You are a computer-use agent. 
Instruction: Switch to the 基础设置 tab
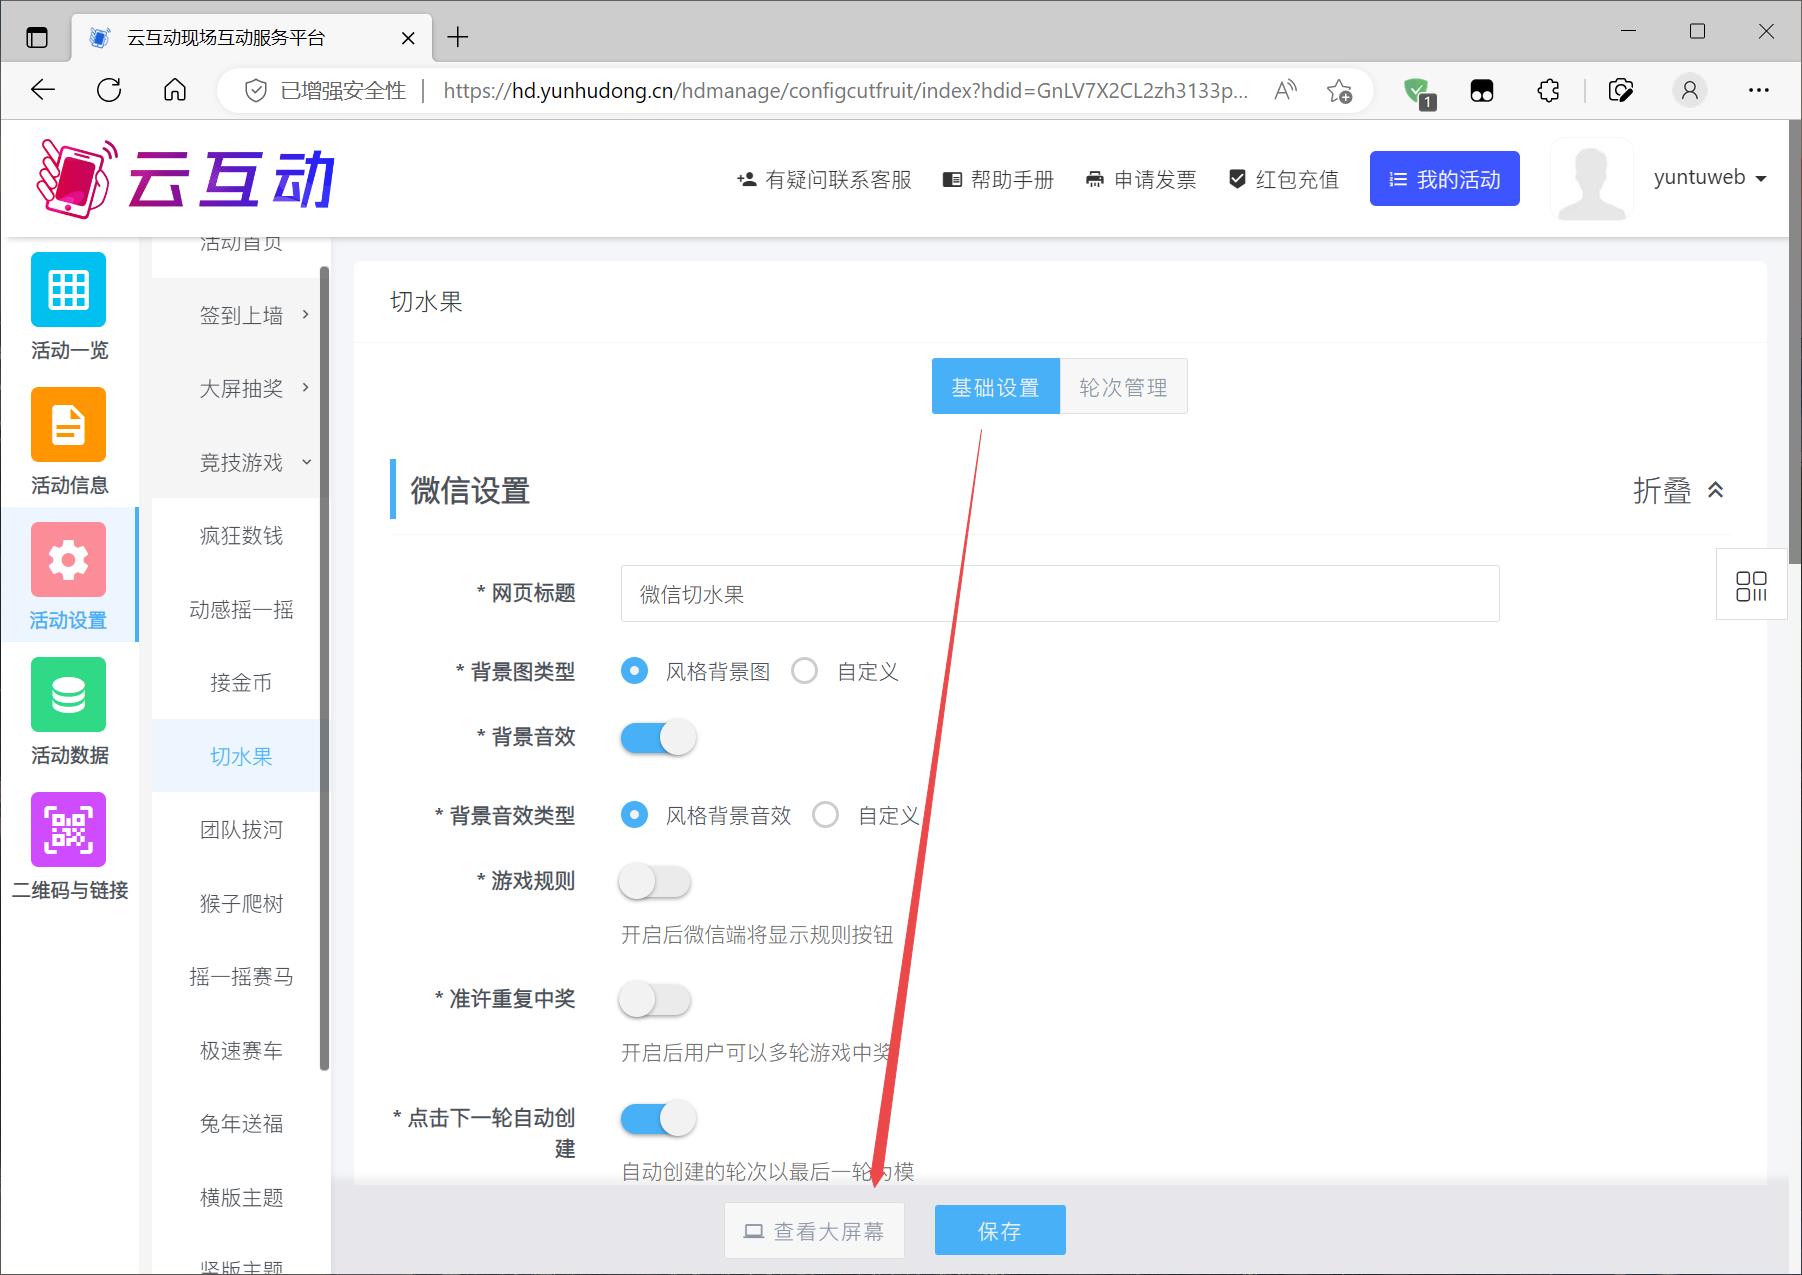(x=996, y=386)
